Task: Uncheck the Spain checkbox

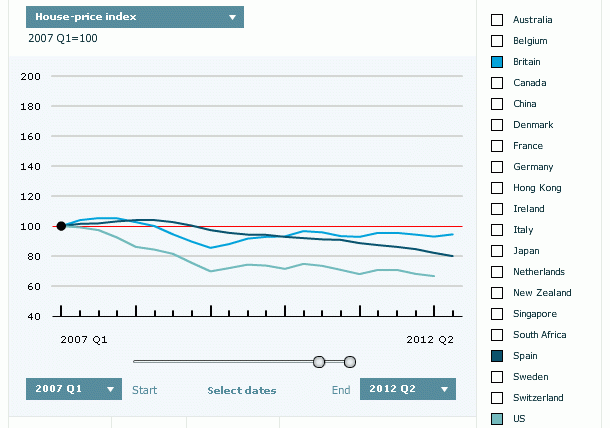Action: (x=497, y=356)
